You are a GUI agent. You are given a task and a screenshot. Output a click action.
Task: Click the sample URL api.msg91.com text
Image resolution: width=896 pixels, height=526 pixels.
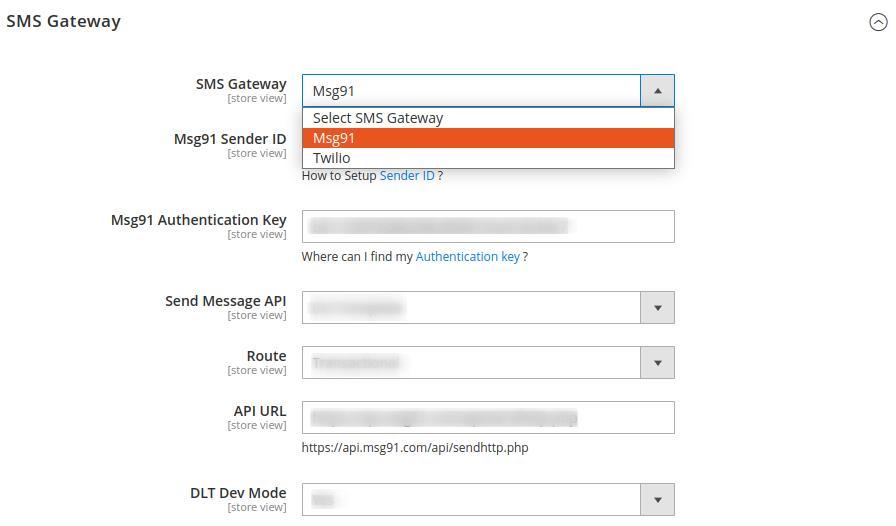pos(415,447)
